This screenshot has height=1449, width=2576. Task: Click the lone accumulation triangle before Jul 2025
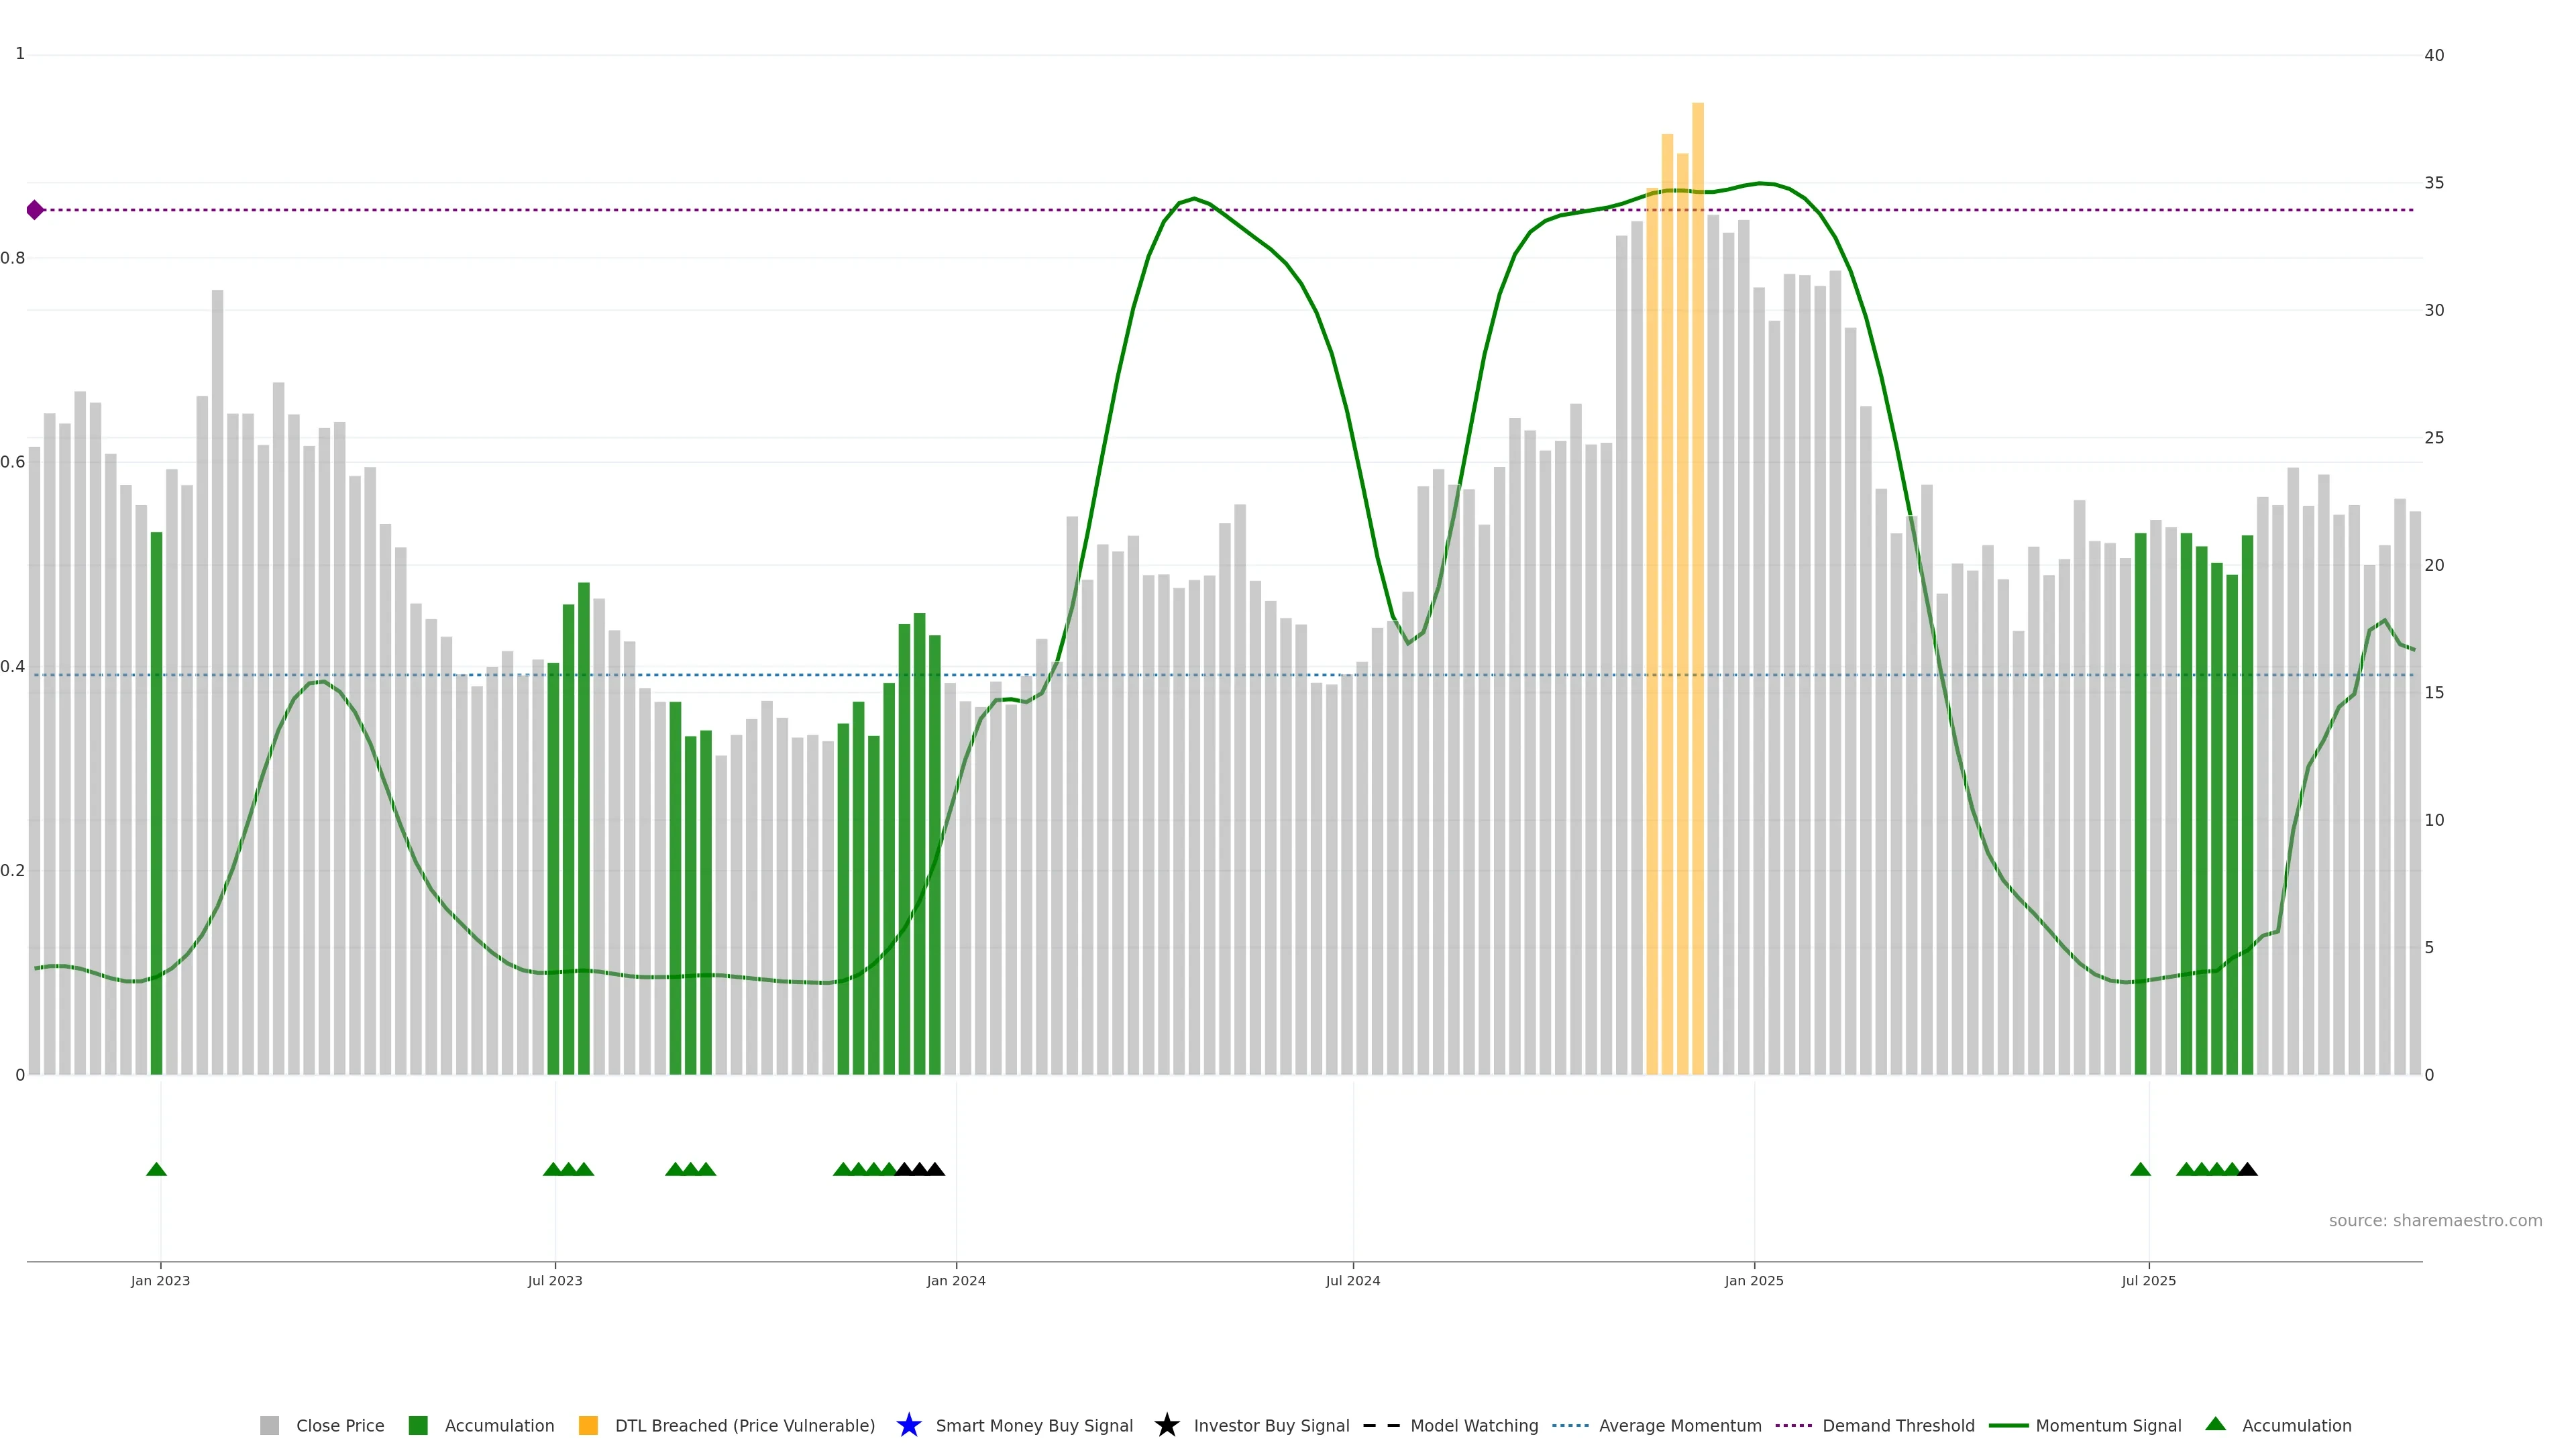[2140, 1169]
